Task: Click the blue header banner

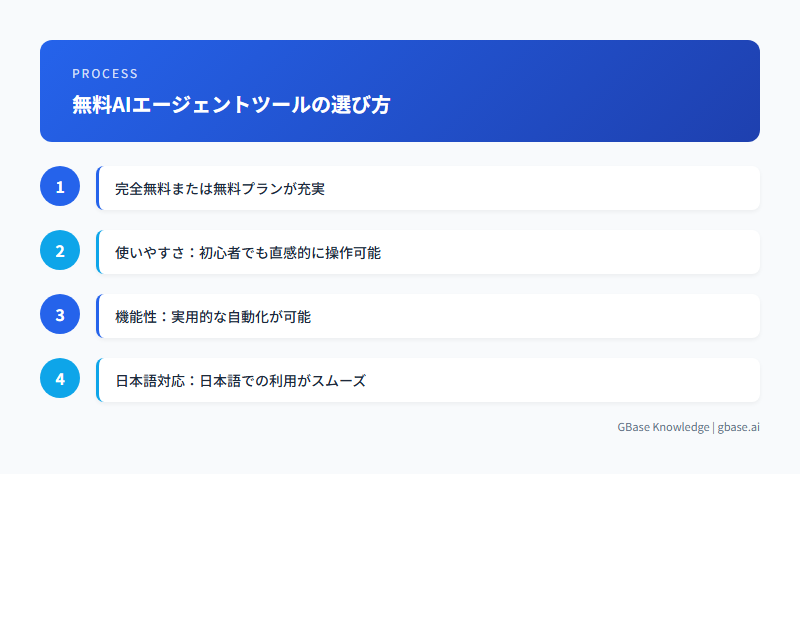Action: [400, 91]
